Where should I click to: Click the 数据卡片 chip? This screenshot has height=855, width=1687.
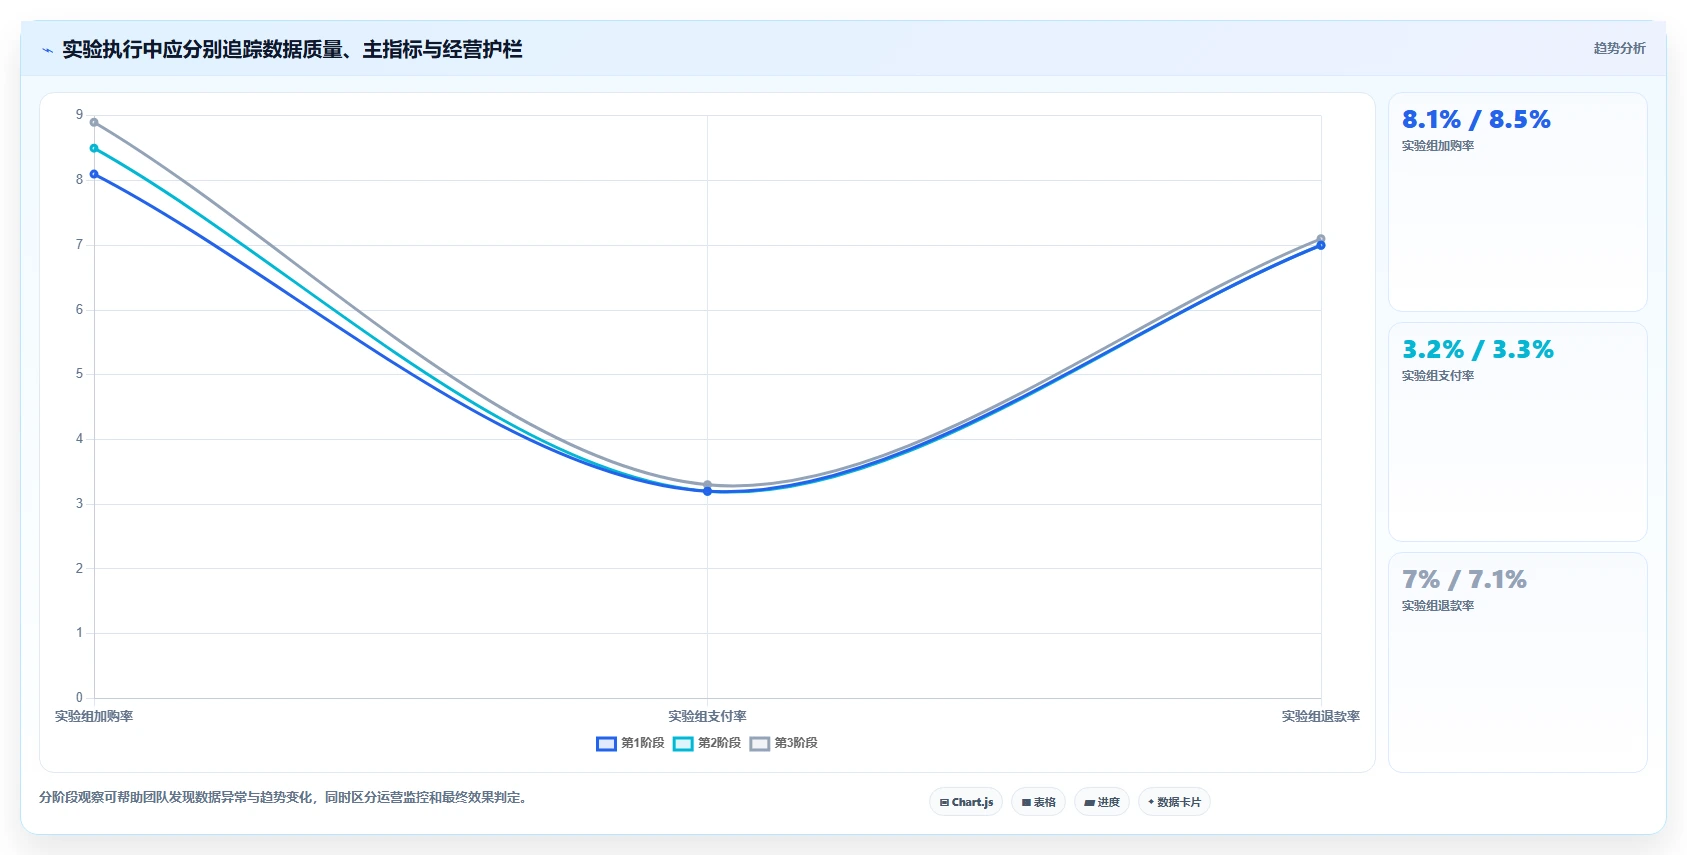coord(1174,802)
